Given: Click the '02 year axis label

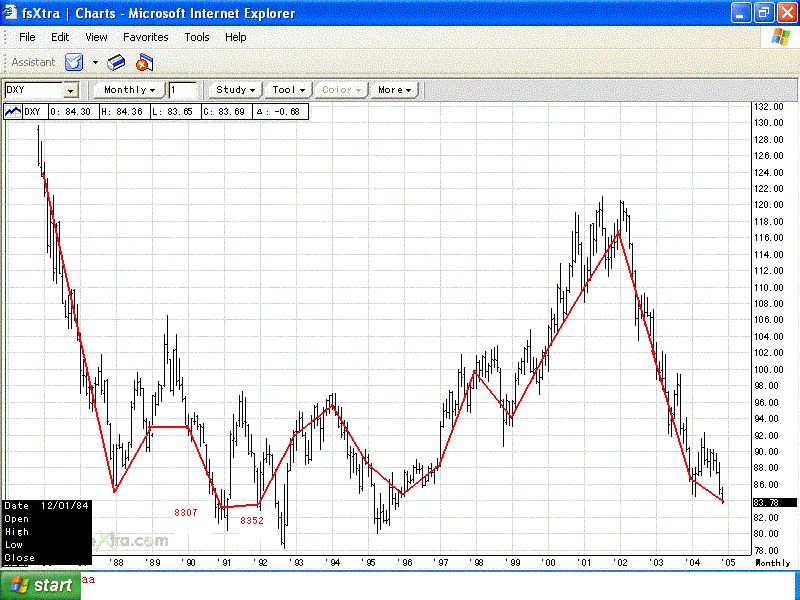Looking at the screenshot, I should tap(619, 563).
